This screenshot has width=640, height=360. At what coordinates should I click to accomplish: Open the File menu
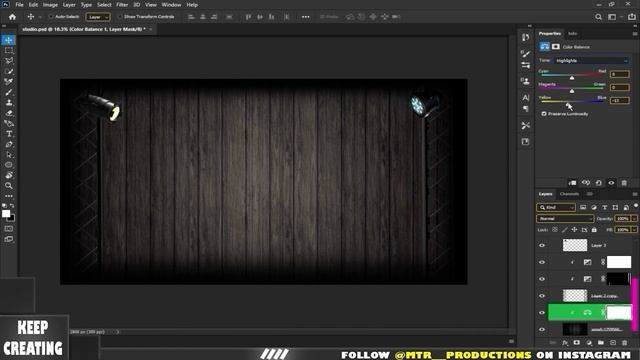tap(19, 5)
